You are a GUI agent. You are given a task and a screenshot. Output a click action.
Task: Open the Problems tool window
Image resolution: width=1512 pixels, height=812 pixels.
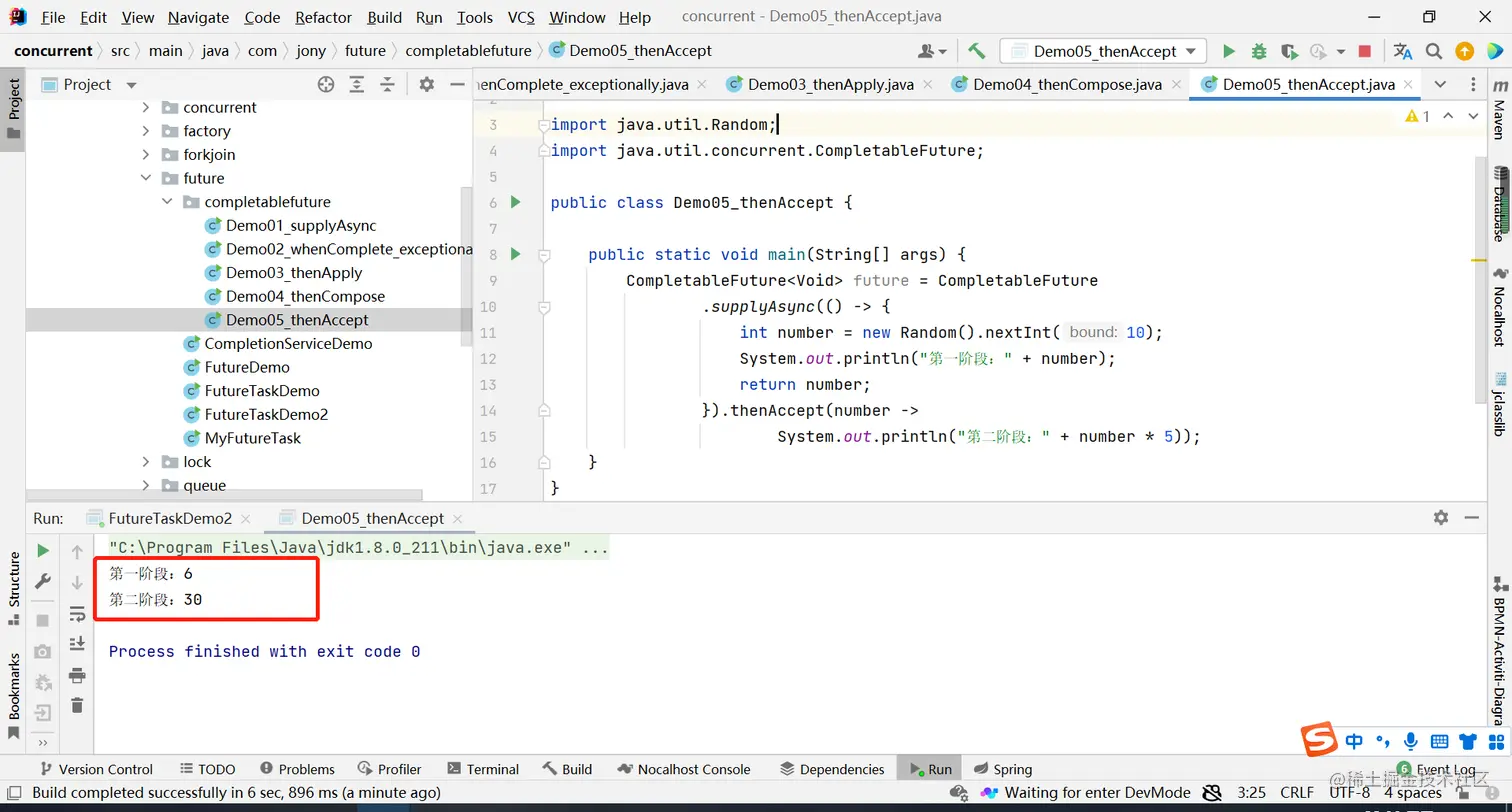[297, 769]
